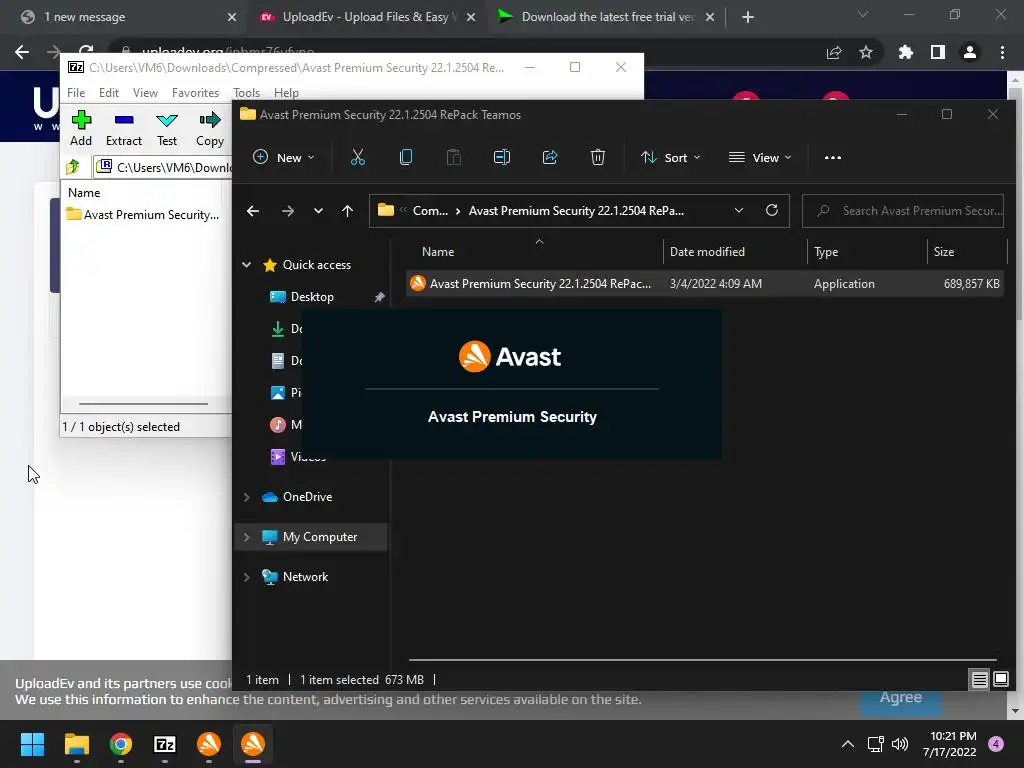Screen dimensions: 1024x768
Task: Navigate up one folder level in Explorer
Action: [347, 211]
